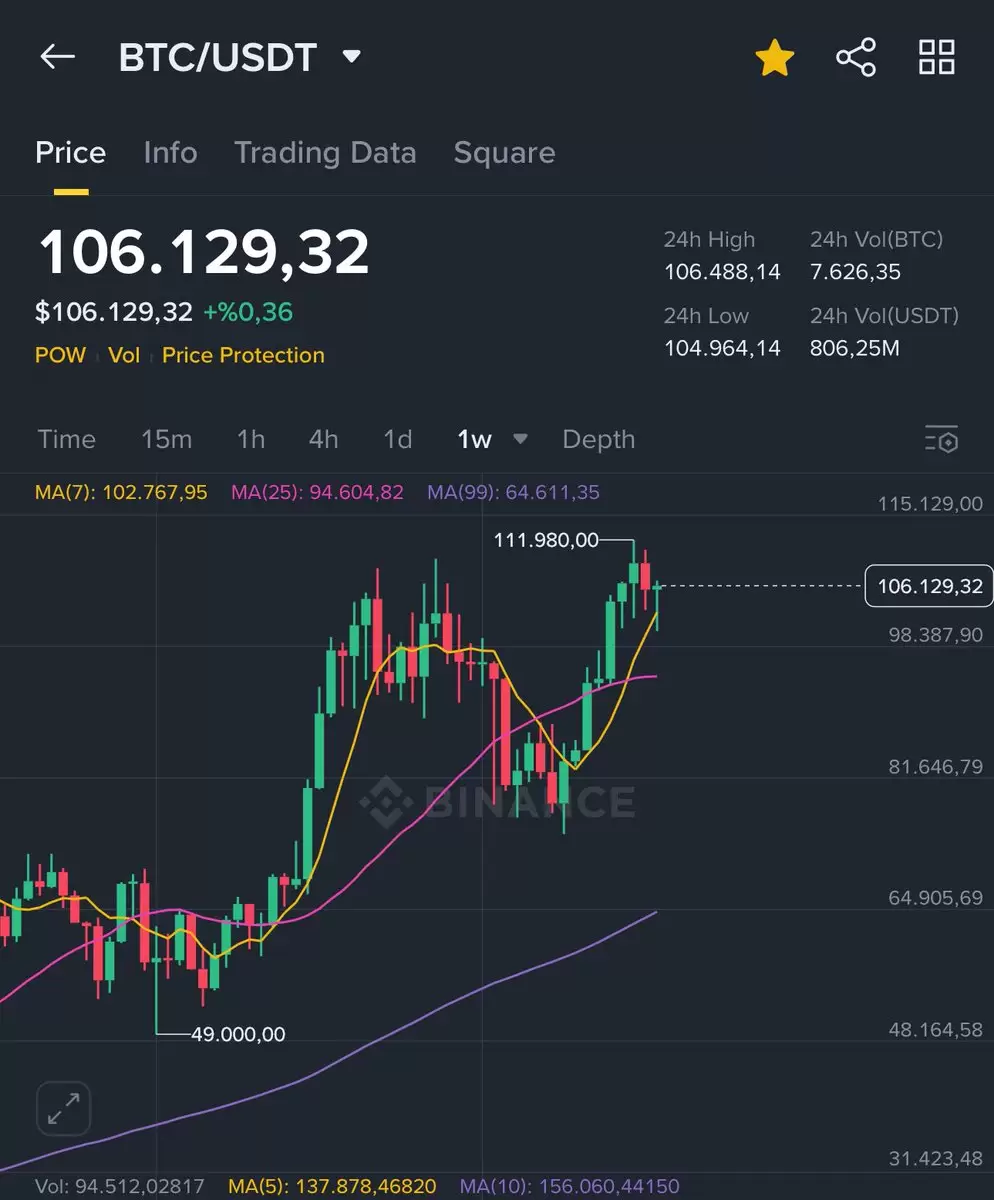
Task: Open the Square tab
Action: [504, 153]
